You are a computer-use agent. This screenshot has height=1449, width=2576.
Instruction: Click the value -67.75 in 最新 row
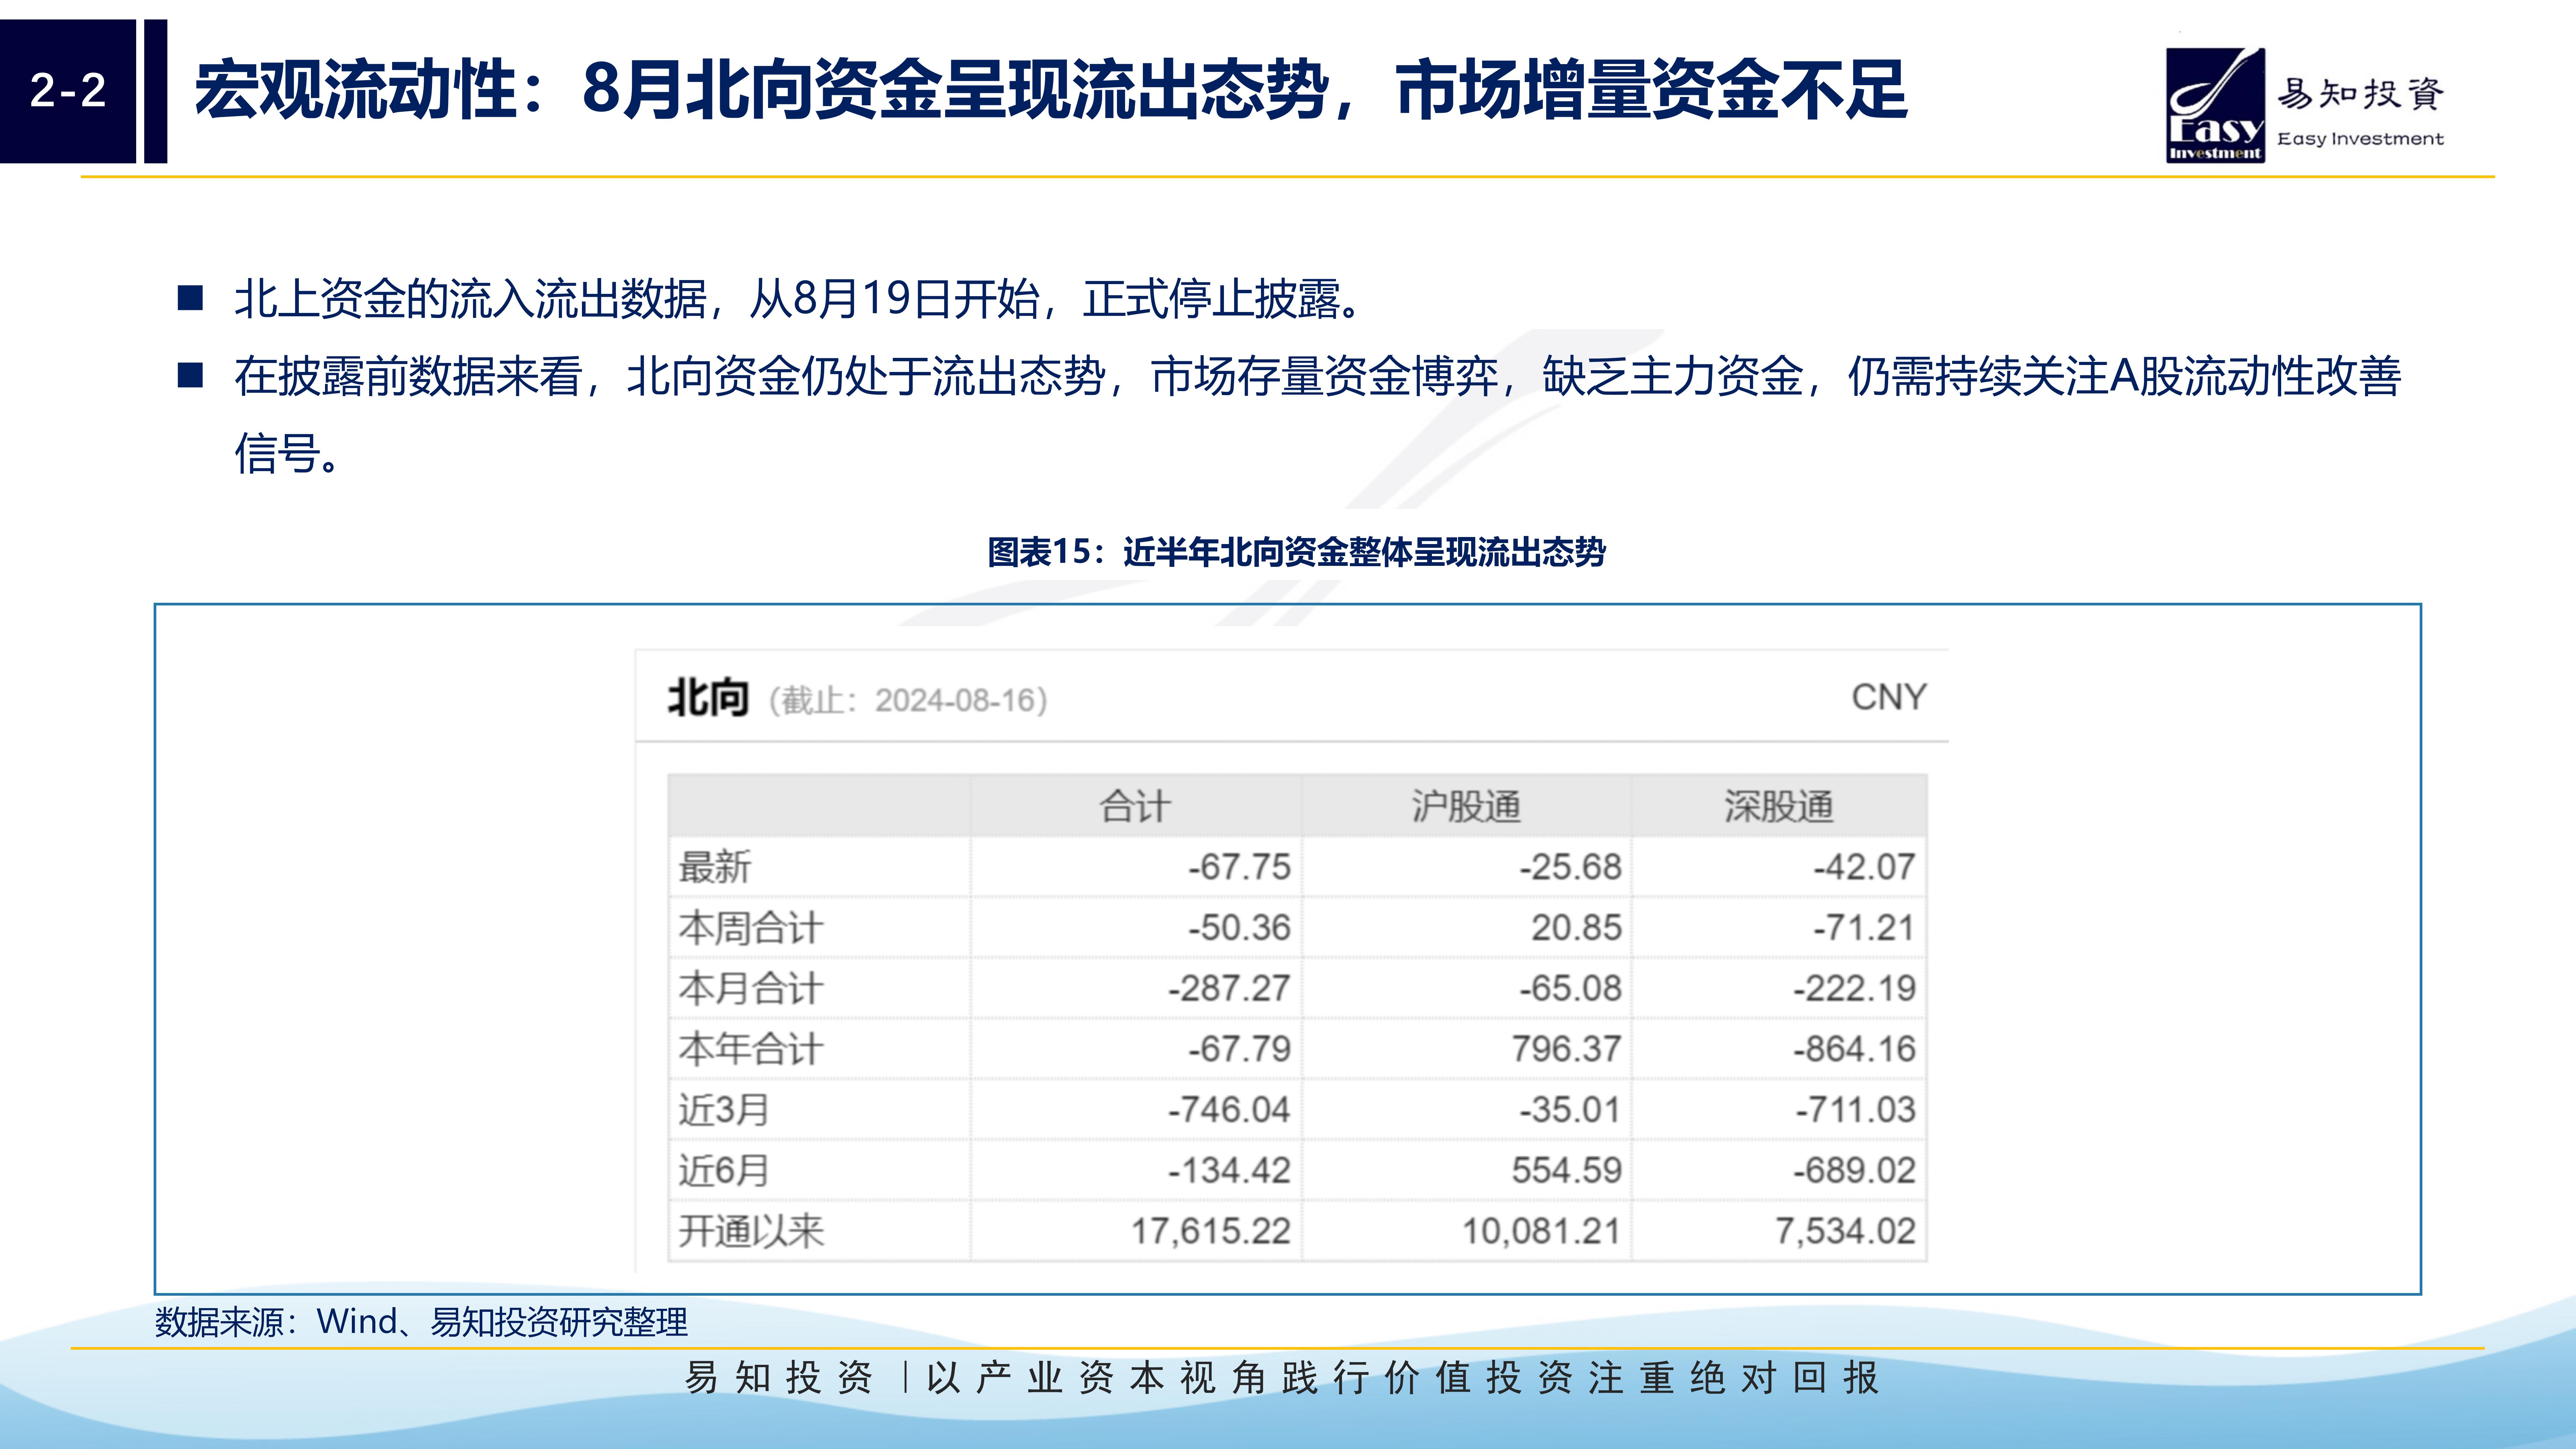pyautogui.click(x=1239, y=867)
